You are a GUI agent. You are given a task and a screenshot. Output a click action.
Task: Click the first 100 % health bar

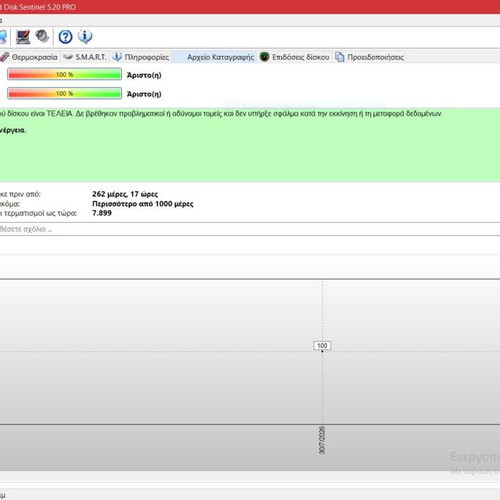(x=64, y=74)
